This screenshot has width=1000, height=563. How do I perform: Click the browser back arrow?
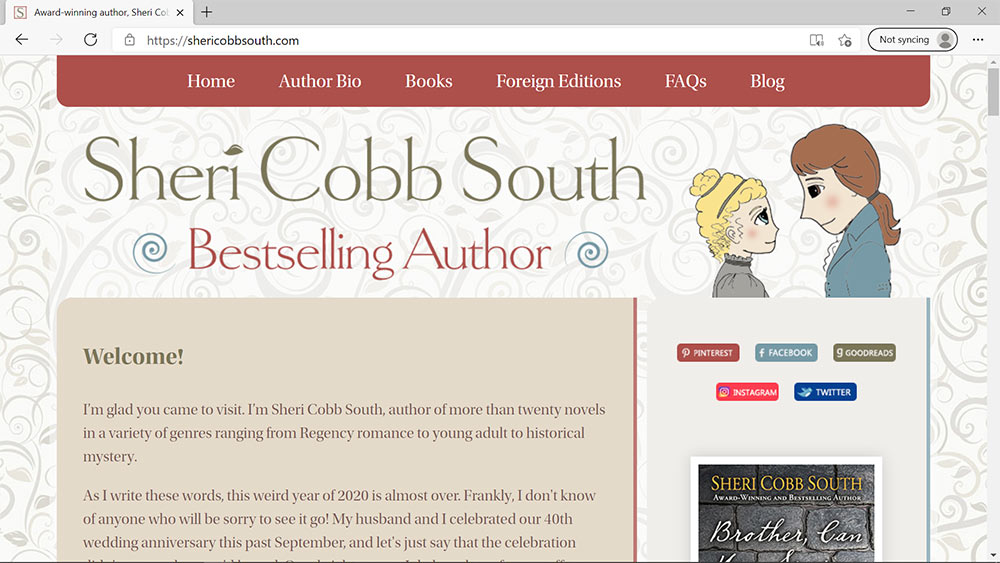point(22,40)
